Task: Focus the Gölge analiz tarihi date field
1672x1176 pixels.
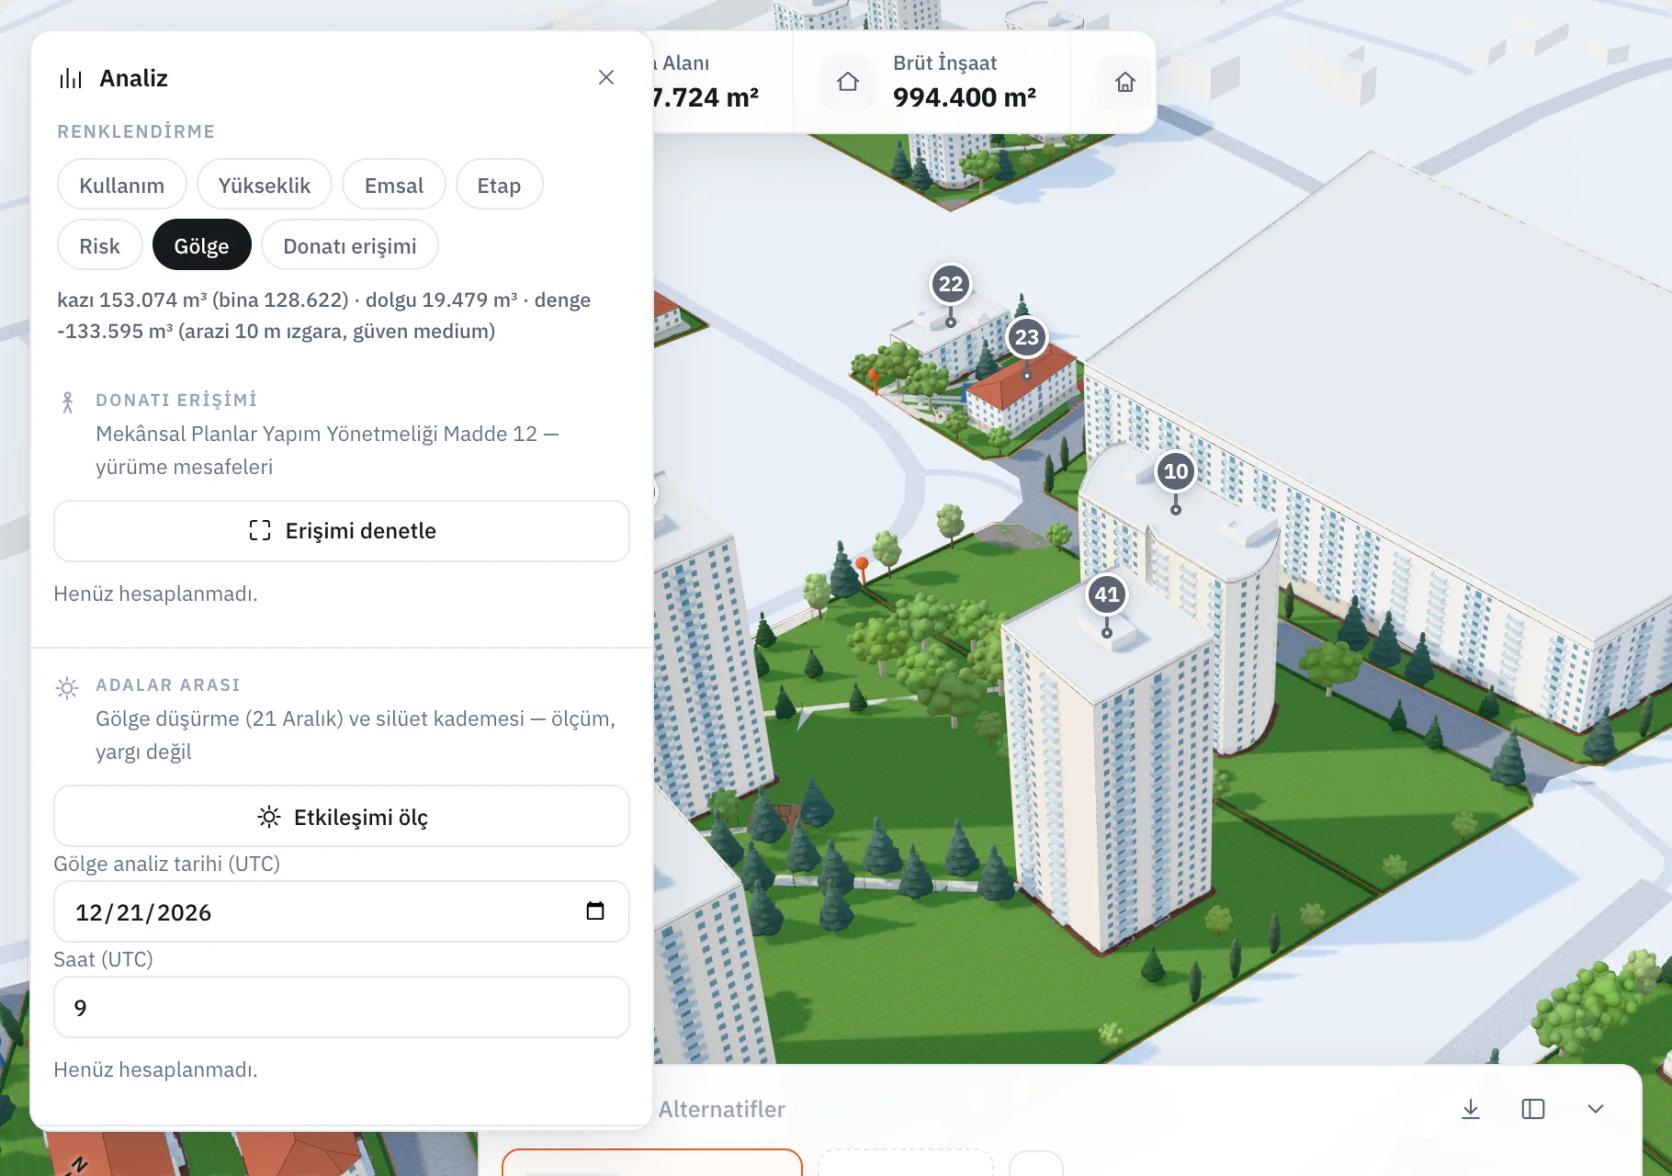Action: point(341,911)
